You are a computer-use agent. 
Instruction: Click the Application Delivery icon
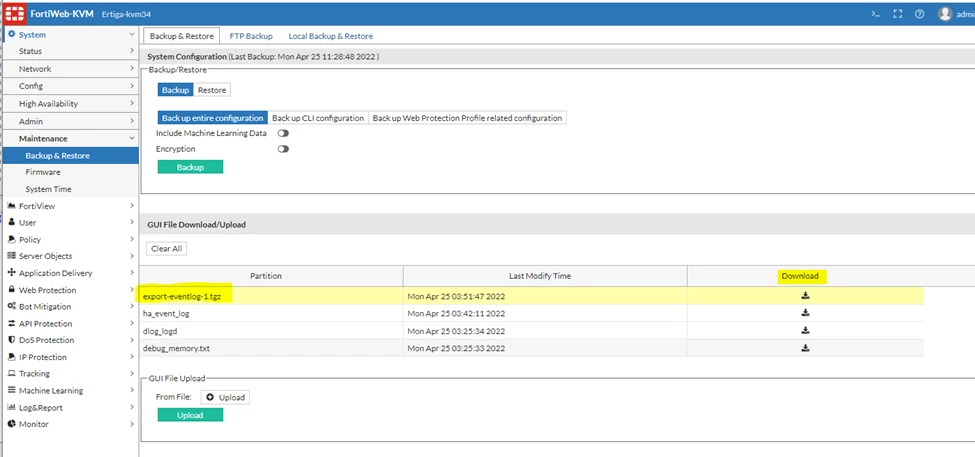point(12,272)
